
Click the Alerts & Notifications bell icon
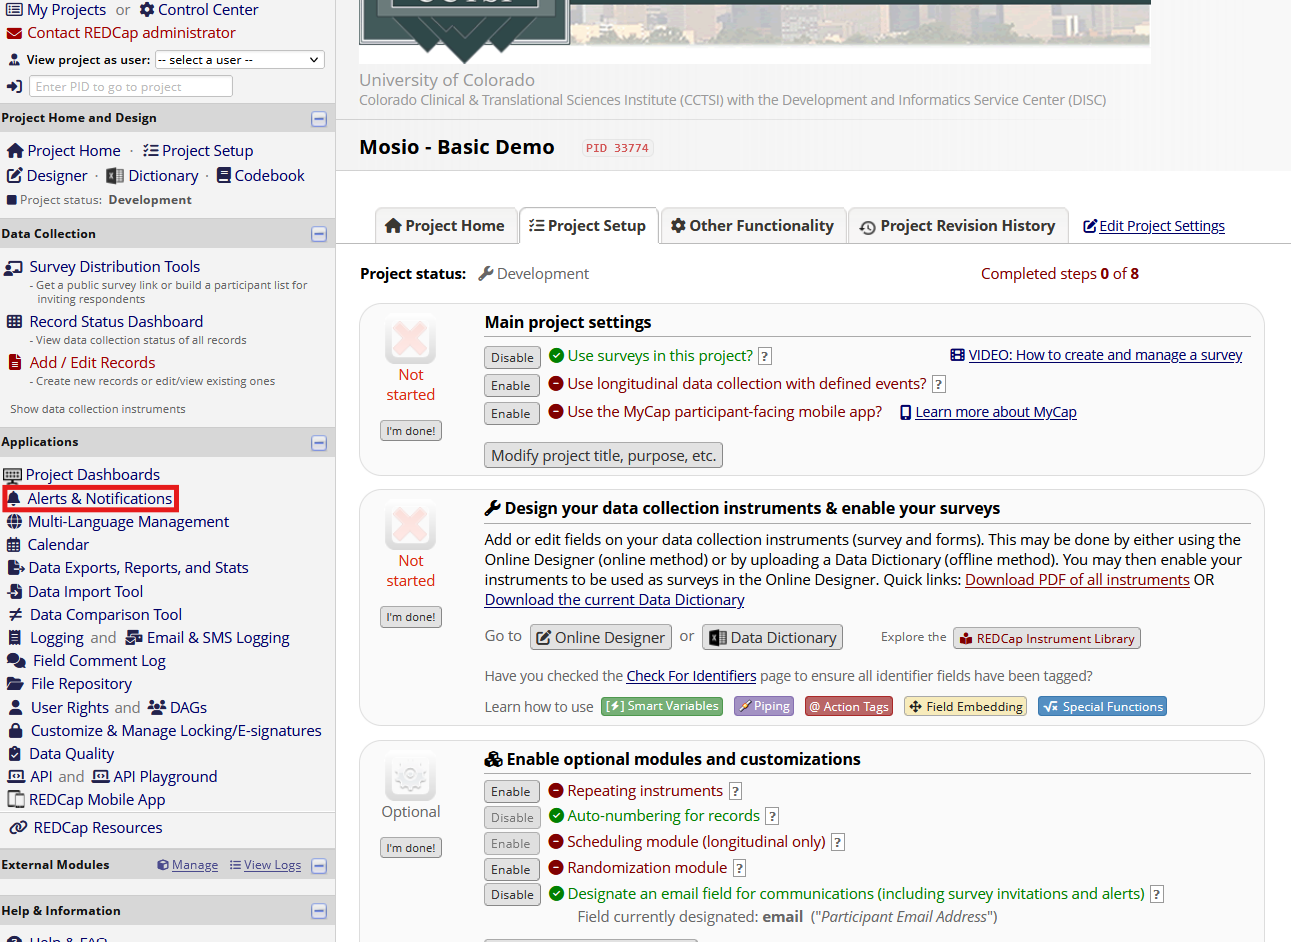(14, 498)
